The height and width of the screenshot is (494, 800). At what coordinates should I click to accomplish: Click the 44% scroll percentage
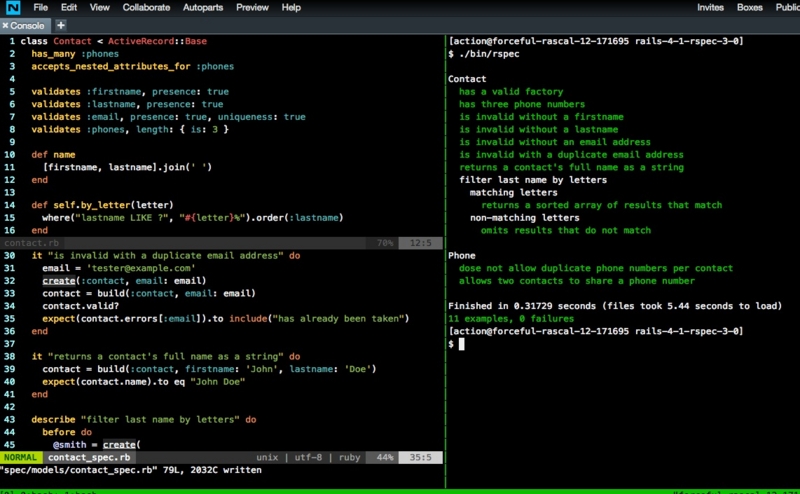coord(385,457)
